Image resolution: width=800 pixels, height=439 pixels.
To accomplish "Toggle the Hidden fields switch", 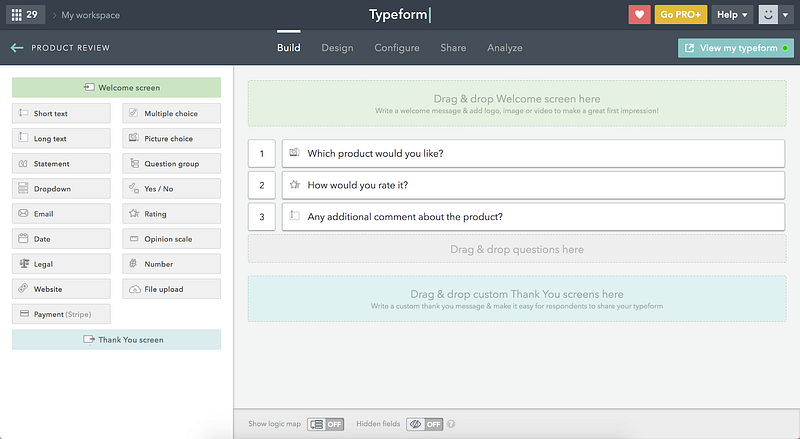I will tap(424, 424).
